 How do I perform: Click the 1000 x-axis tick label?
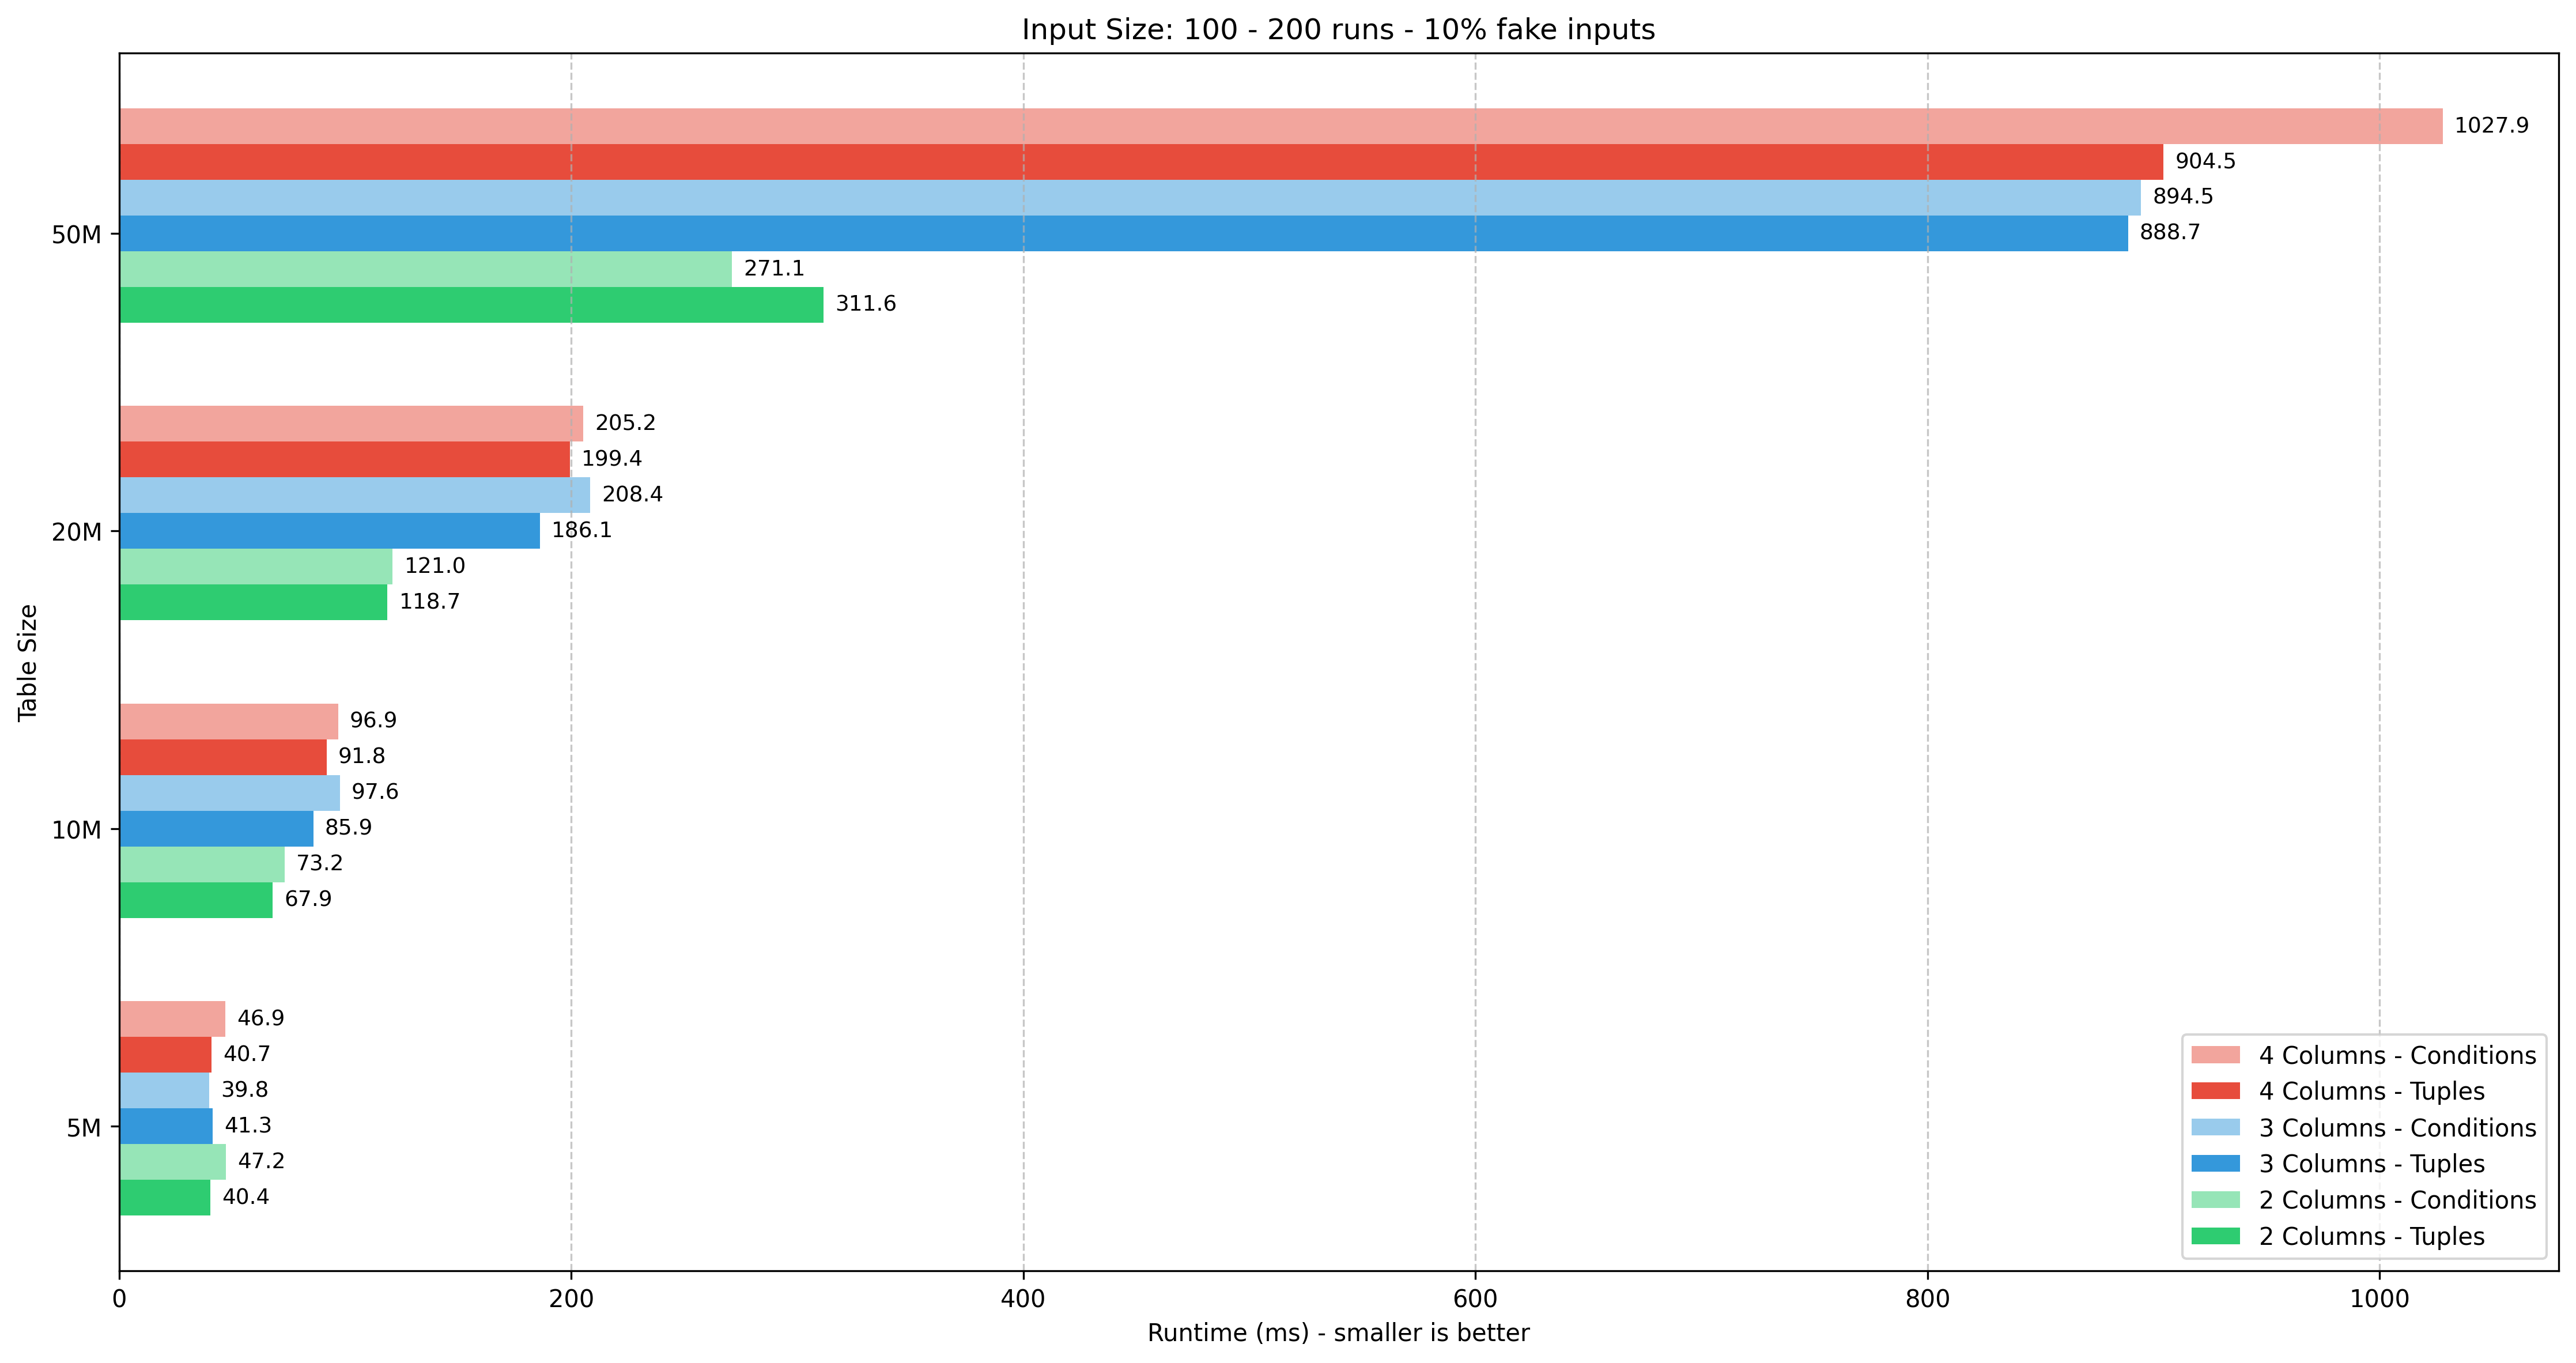(x=2379, y=1299)
